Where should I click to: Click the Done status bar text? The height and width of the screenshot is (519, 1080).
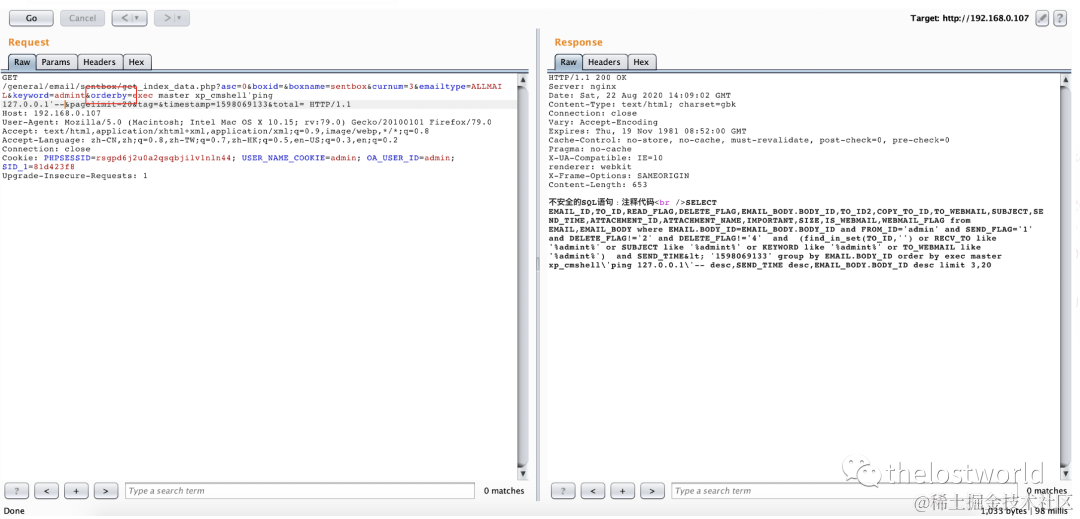[x=14, y=511]
